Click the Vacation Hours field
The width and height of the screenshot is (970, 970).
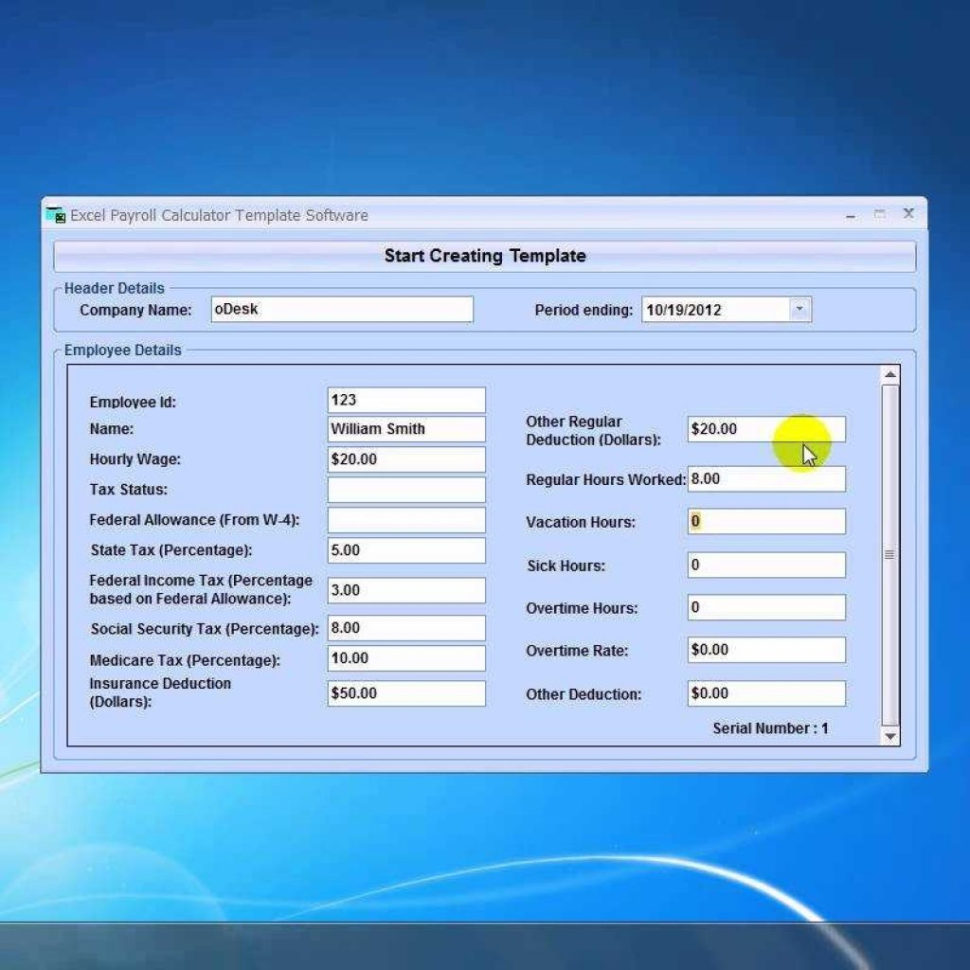tap(765, 520)
